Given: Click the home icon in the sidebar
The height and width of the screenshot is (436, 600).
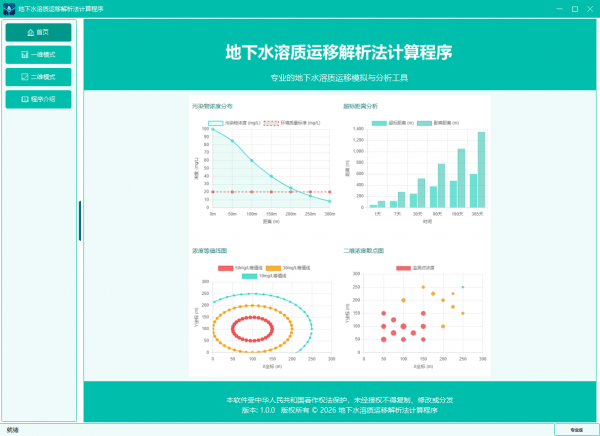Looking at the screenshot, I should click(x=29, y=32).
